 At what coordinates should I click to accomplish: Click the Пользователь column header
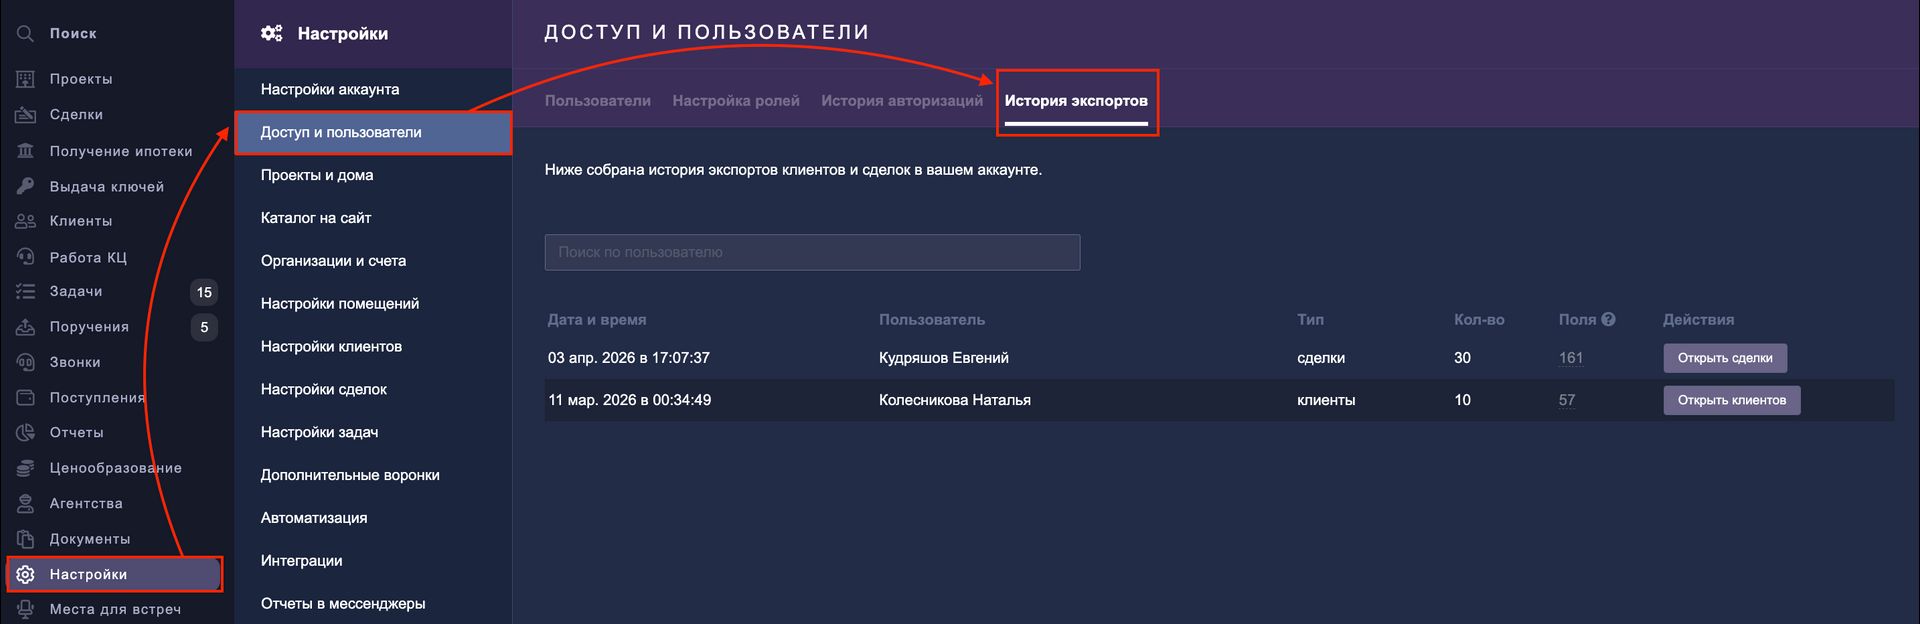932,320
